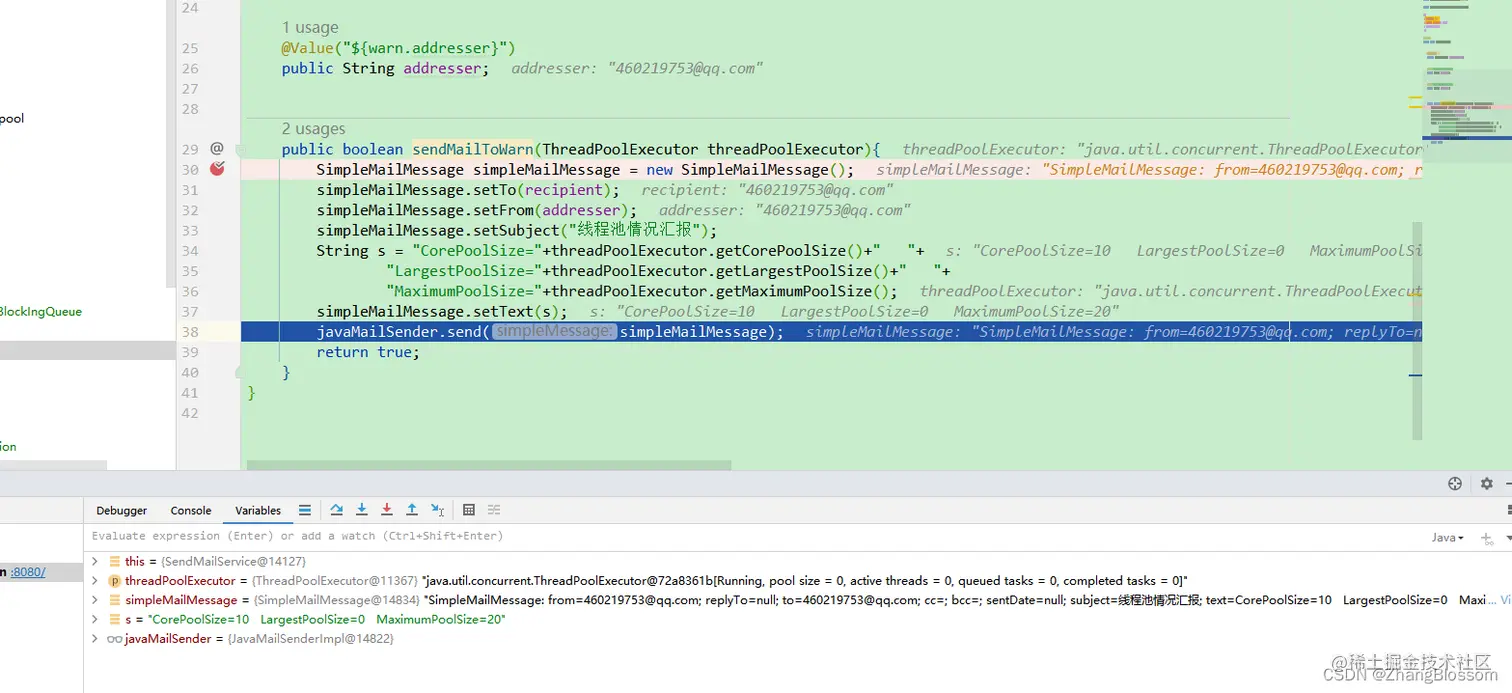This screenshot has height=693, width=1512.
Task: Click the Run to Cursor icon
Action: click(x=437, y=510)
